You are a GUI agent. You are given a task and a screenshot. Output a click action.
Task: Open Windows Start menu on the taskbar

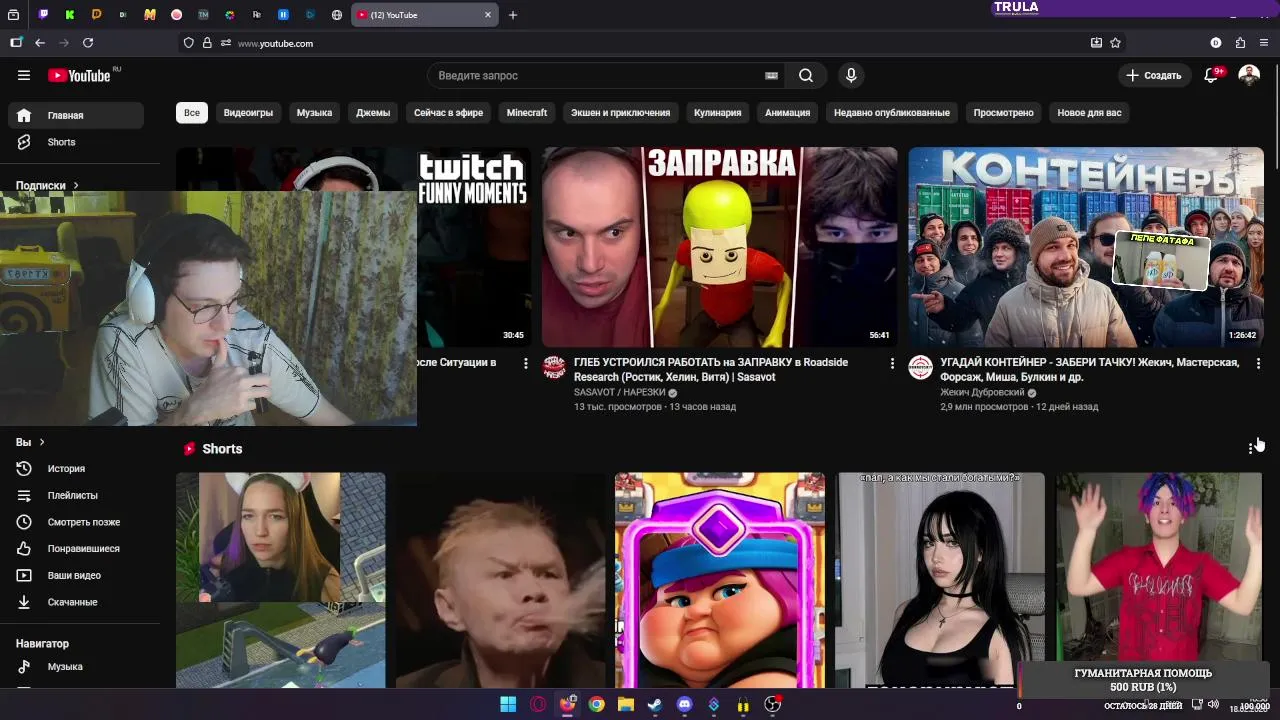[x=508, y=705]
